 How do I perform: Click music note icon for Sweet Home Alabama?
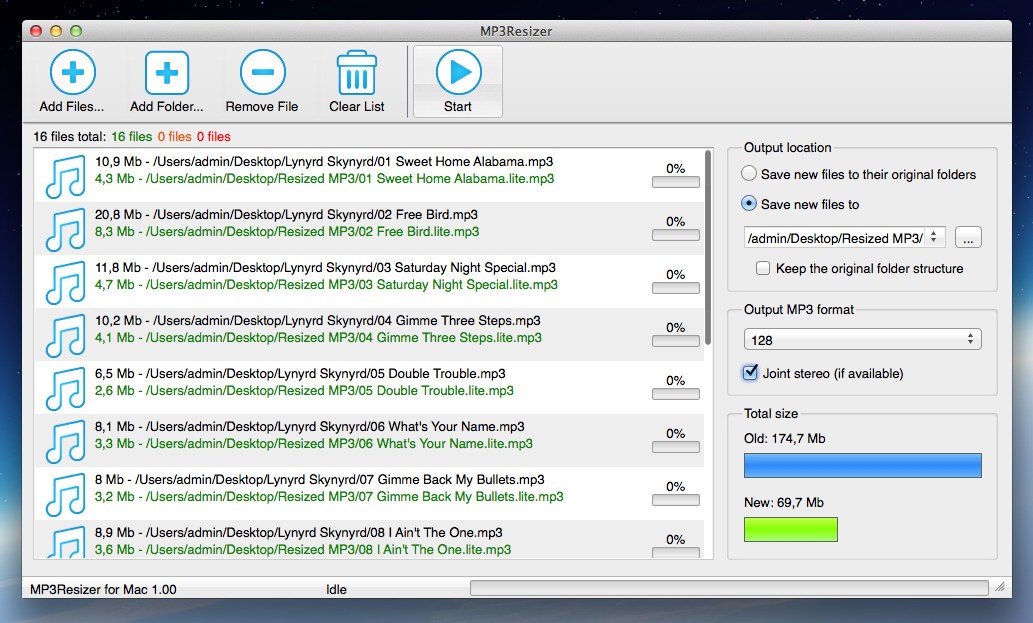tap(65, 176)
